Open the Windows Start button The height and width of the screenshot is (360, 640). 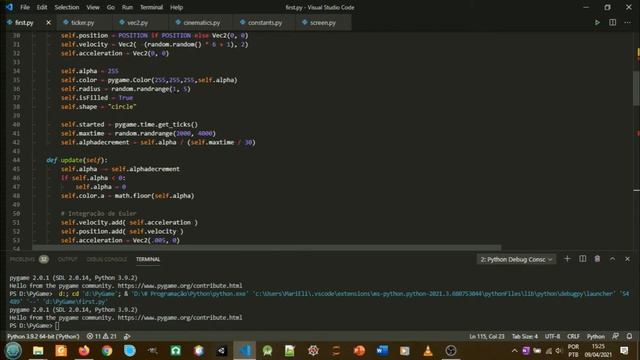click(13, 351)
